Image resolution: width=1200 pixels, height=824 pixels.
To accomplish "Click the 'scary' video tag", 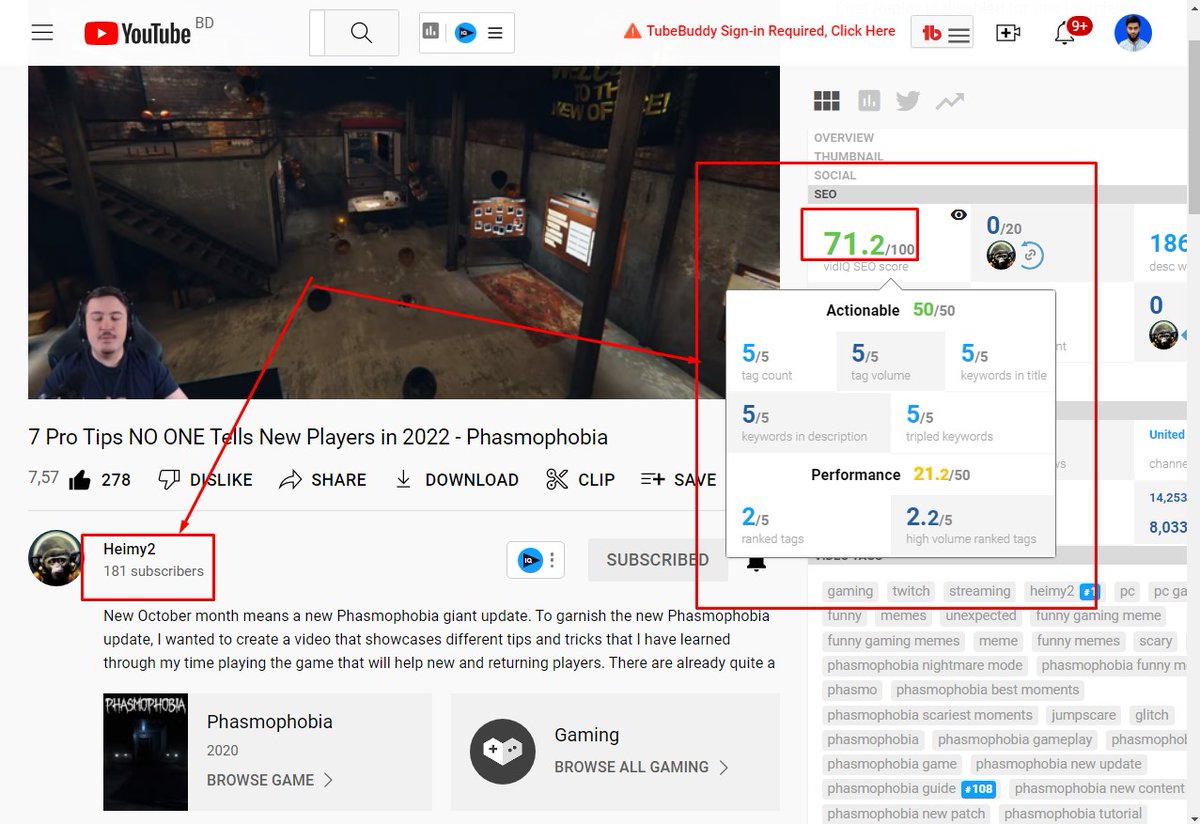I will [x=1156, y=641].
